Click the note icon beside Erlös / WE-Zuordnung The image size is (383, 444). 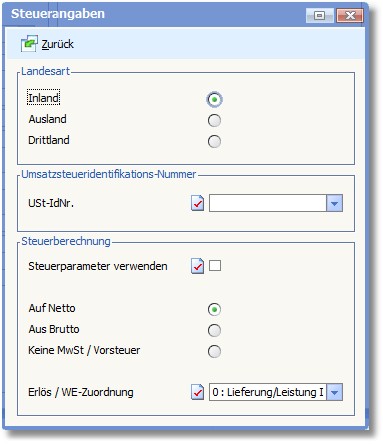click(x=197, y=392)
